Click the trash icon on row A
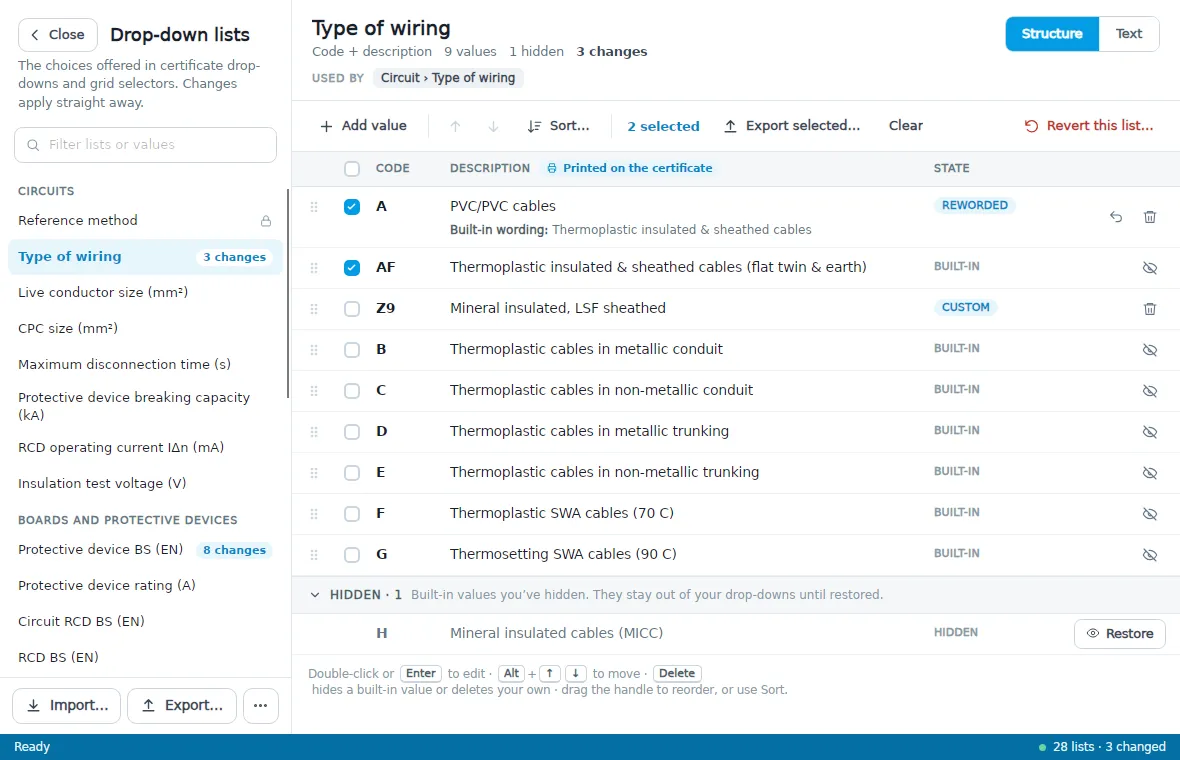 pos(1149,217)
